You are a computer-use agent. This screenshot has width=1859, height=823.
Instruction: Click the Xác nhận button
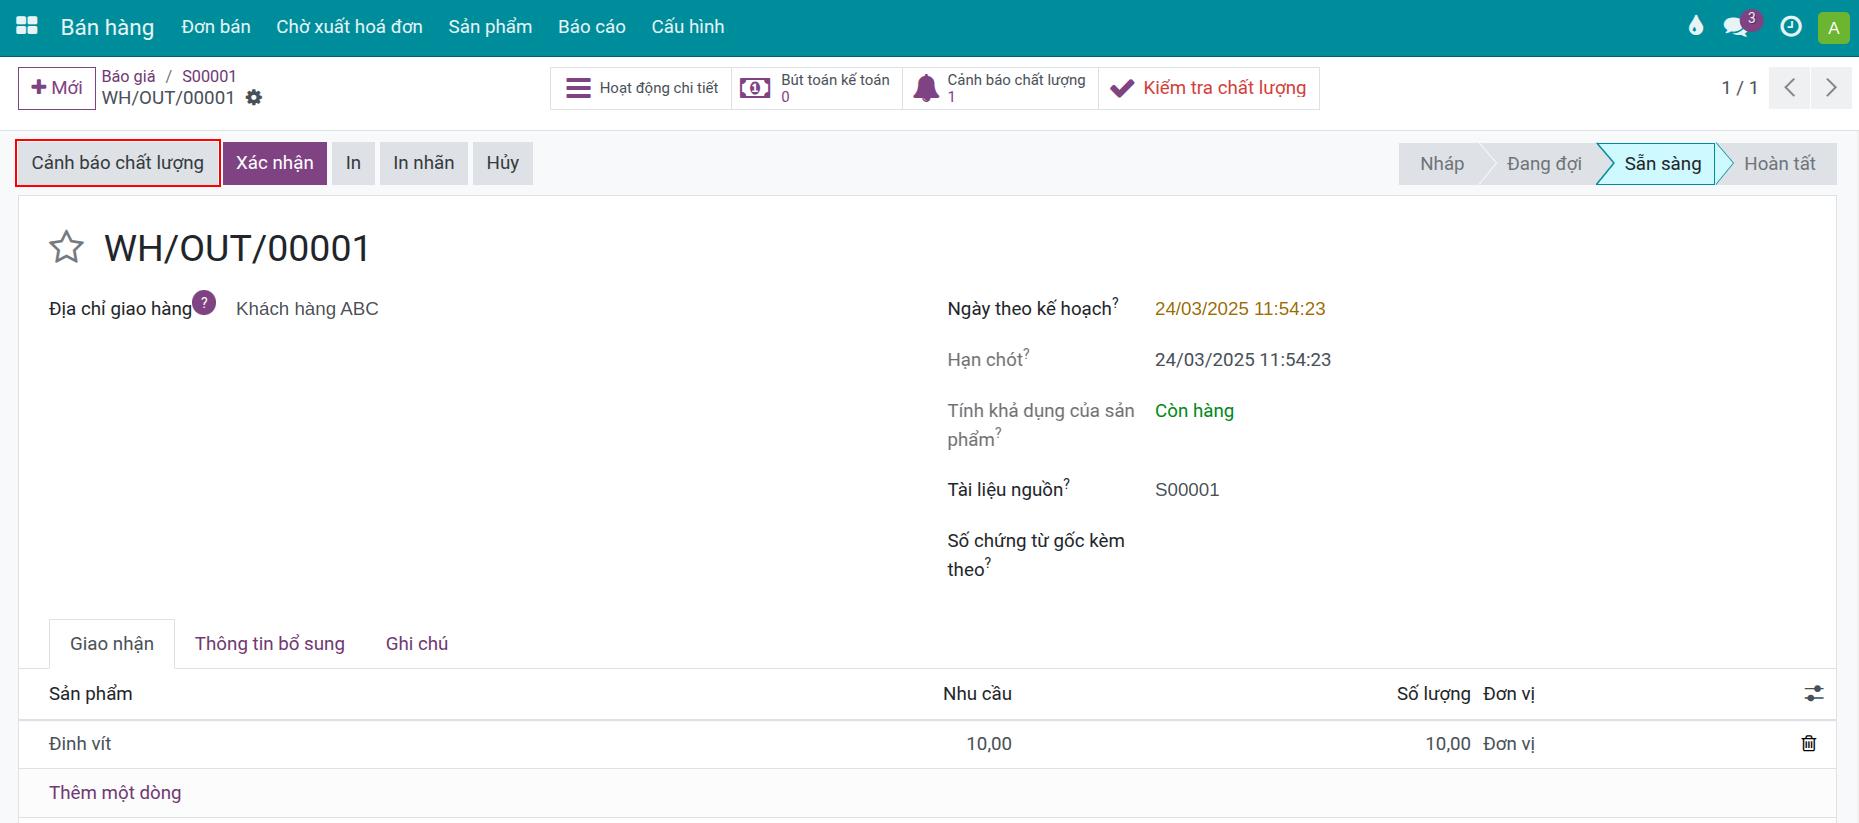pyautogui.click(x=275, y=163)
